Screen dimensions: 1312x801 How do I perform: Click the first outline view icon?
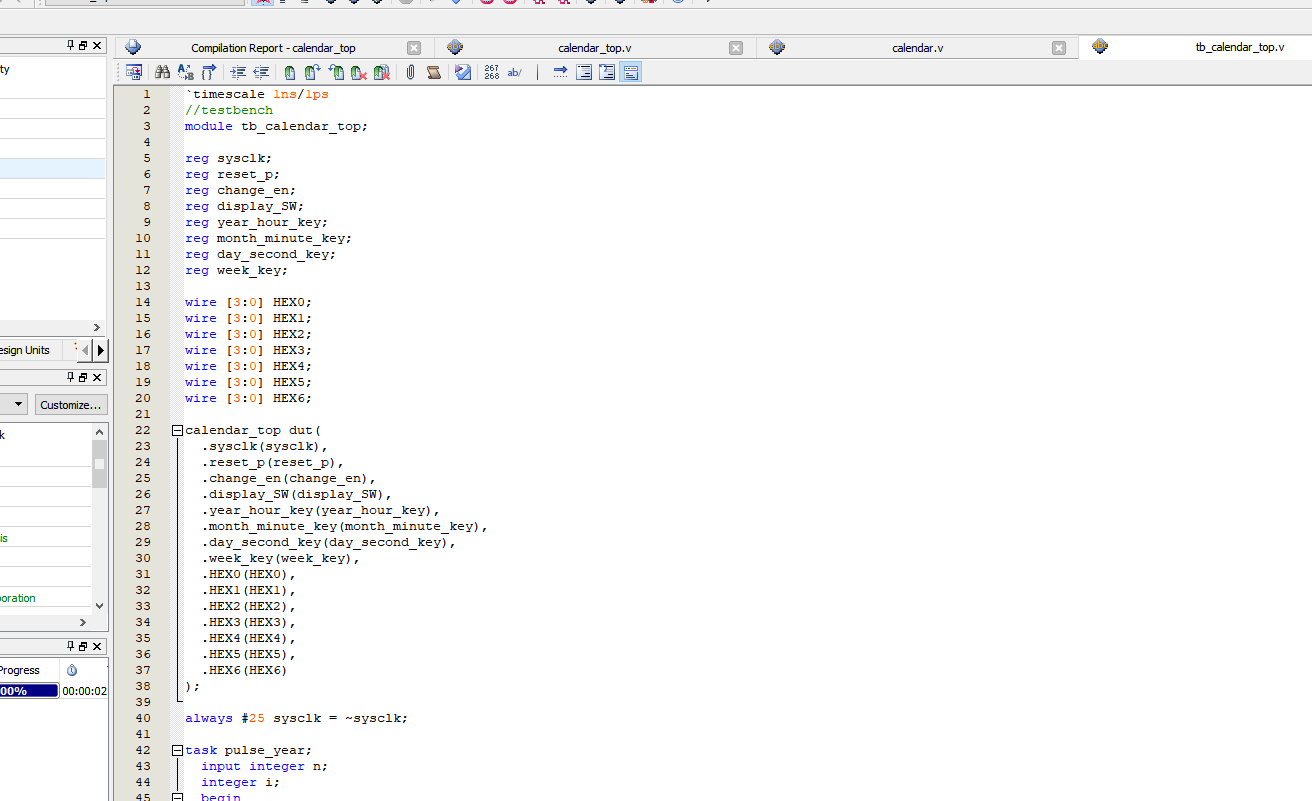(584, 72)
